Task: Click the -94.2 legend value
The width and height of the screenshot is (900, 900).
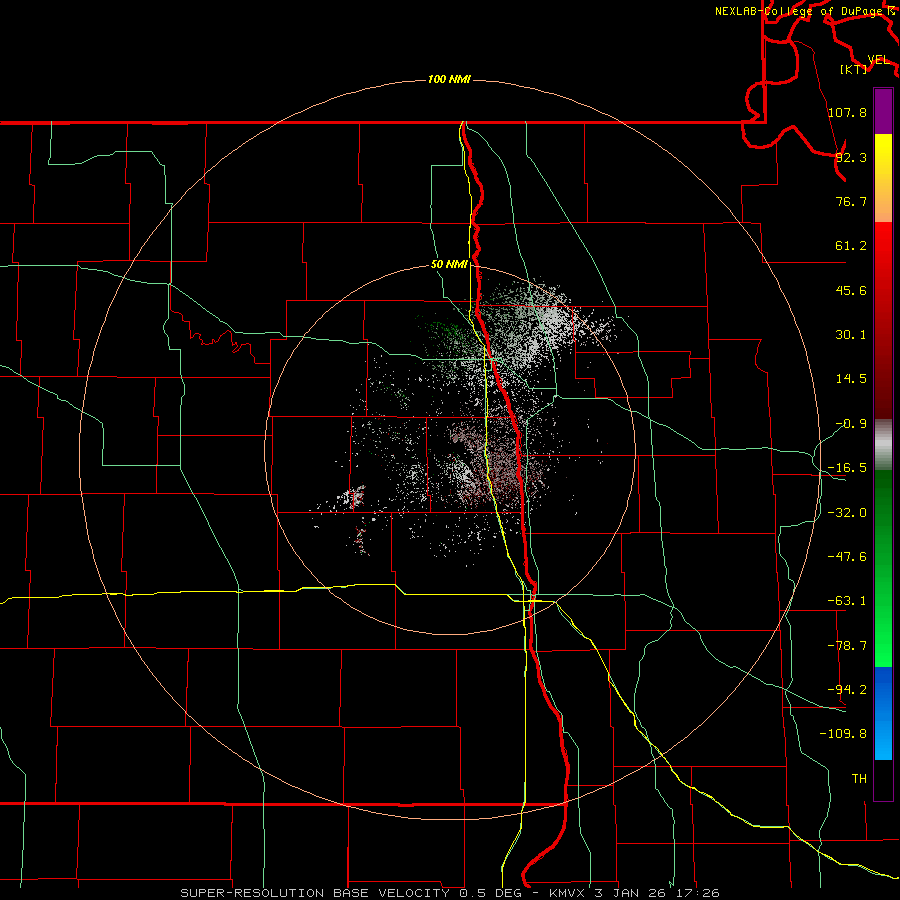Action: pyautogui.click(x=847, y=689)
